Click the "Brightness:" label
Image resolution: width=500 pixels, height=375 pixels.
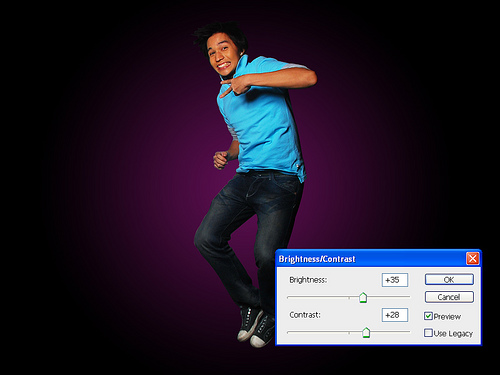(308, 280)
